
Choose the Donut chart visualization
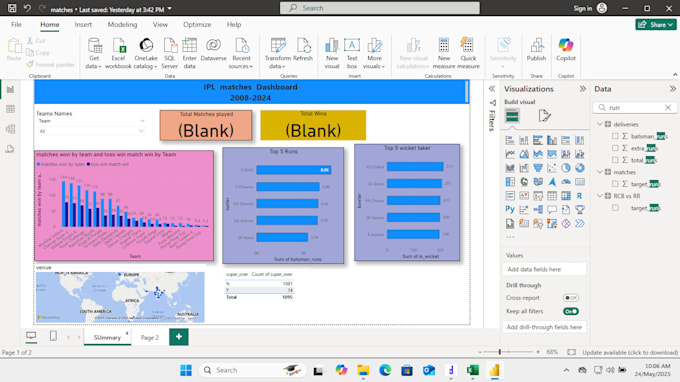[x=579, y=168]
